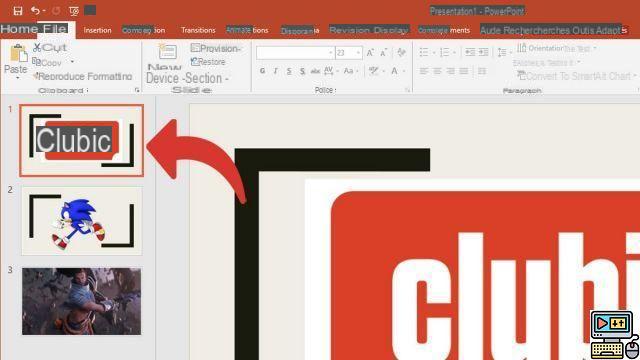Open the Provision layout dropdown

[x=216, y=48]
